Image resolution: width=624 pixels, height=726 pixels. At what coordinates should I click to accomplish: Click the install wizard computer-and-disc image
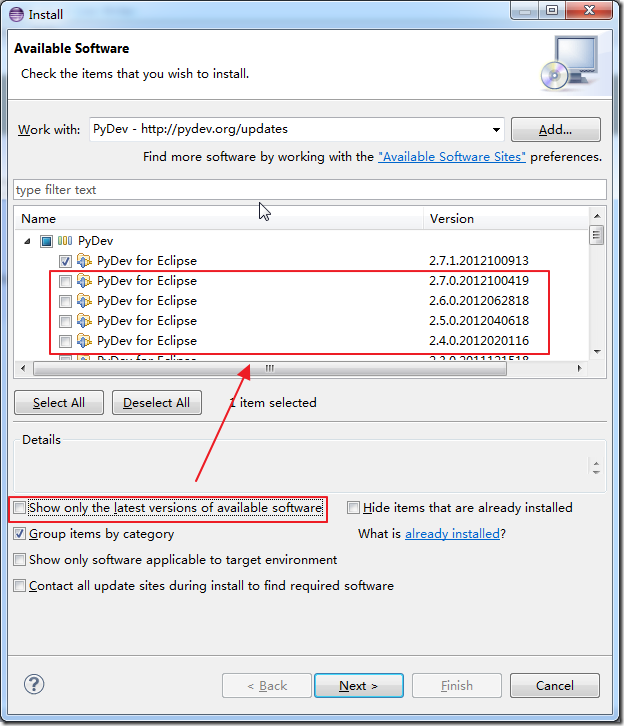coord(570,63)
